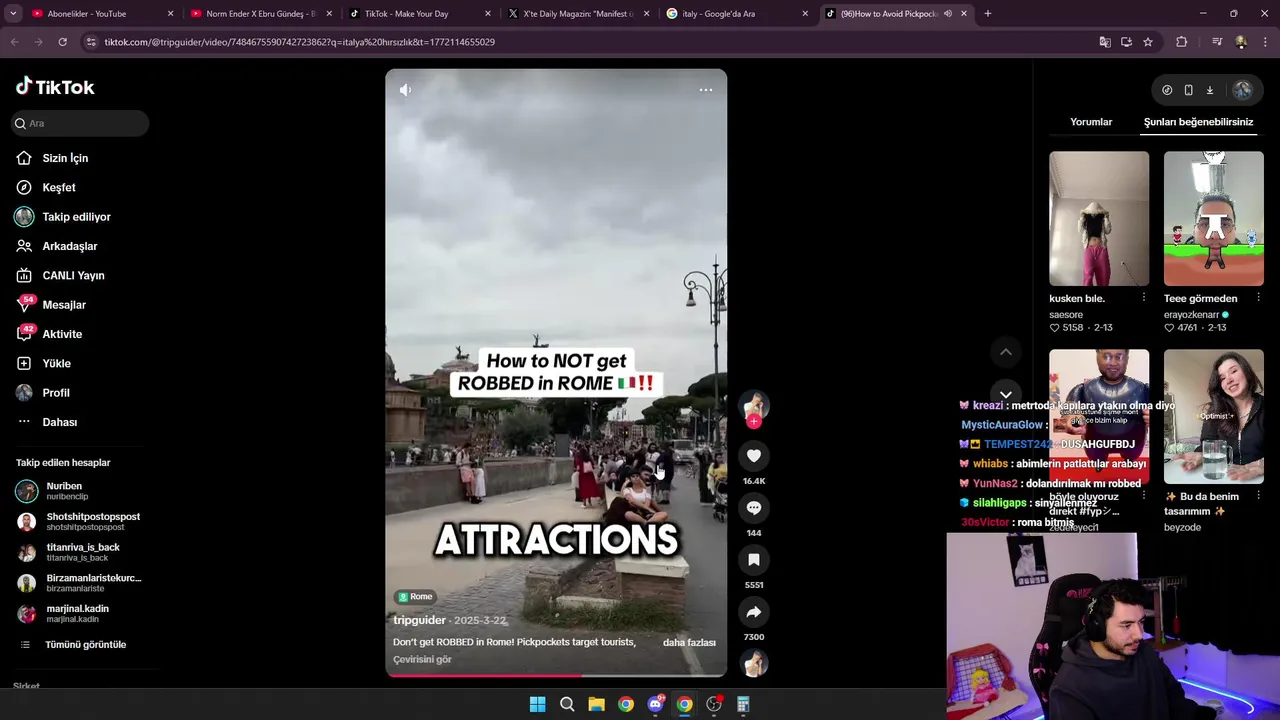Open tripguider's profile name link

pyautogui.click(x=419, y=620)
